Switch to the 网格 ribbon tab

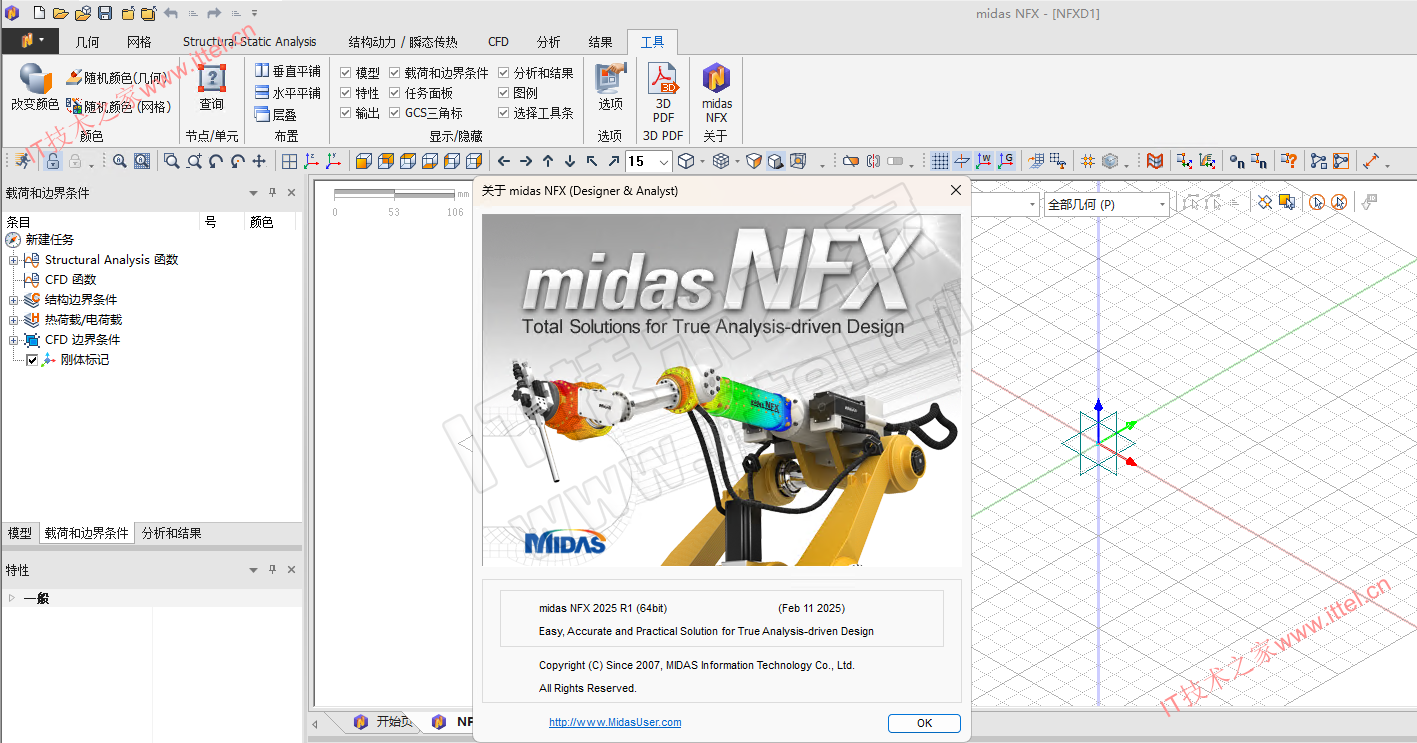[139, 42]
